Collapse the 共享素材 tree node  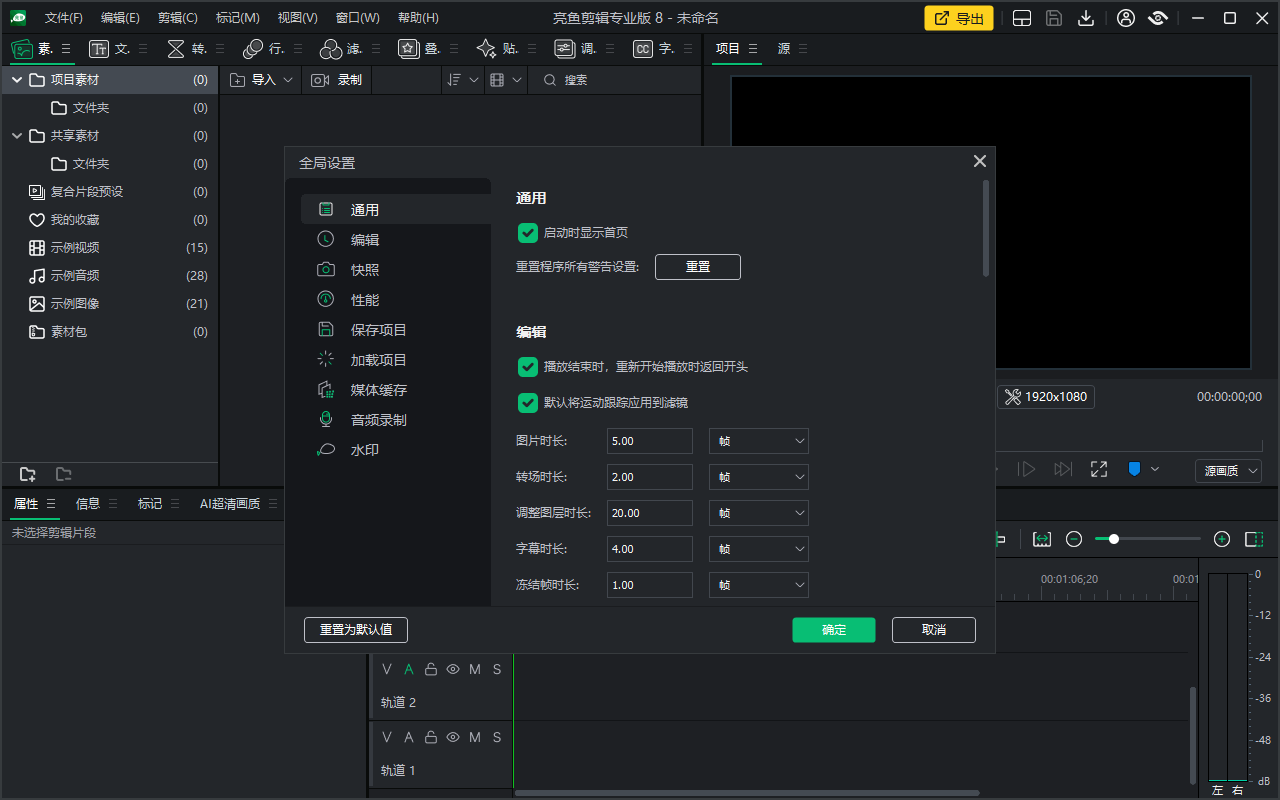pos(17,136)
